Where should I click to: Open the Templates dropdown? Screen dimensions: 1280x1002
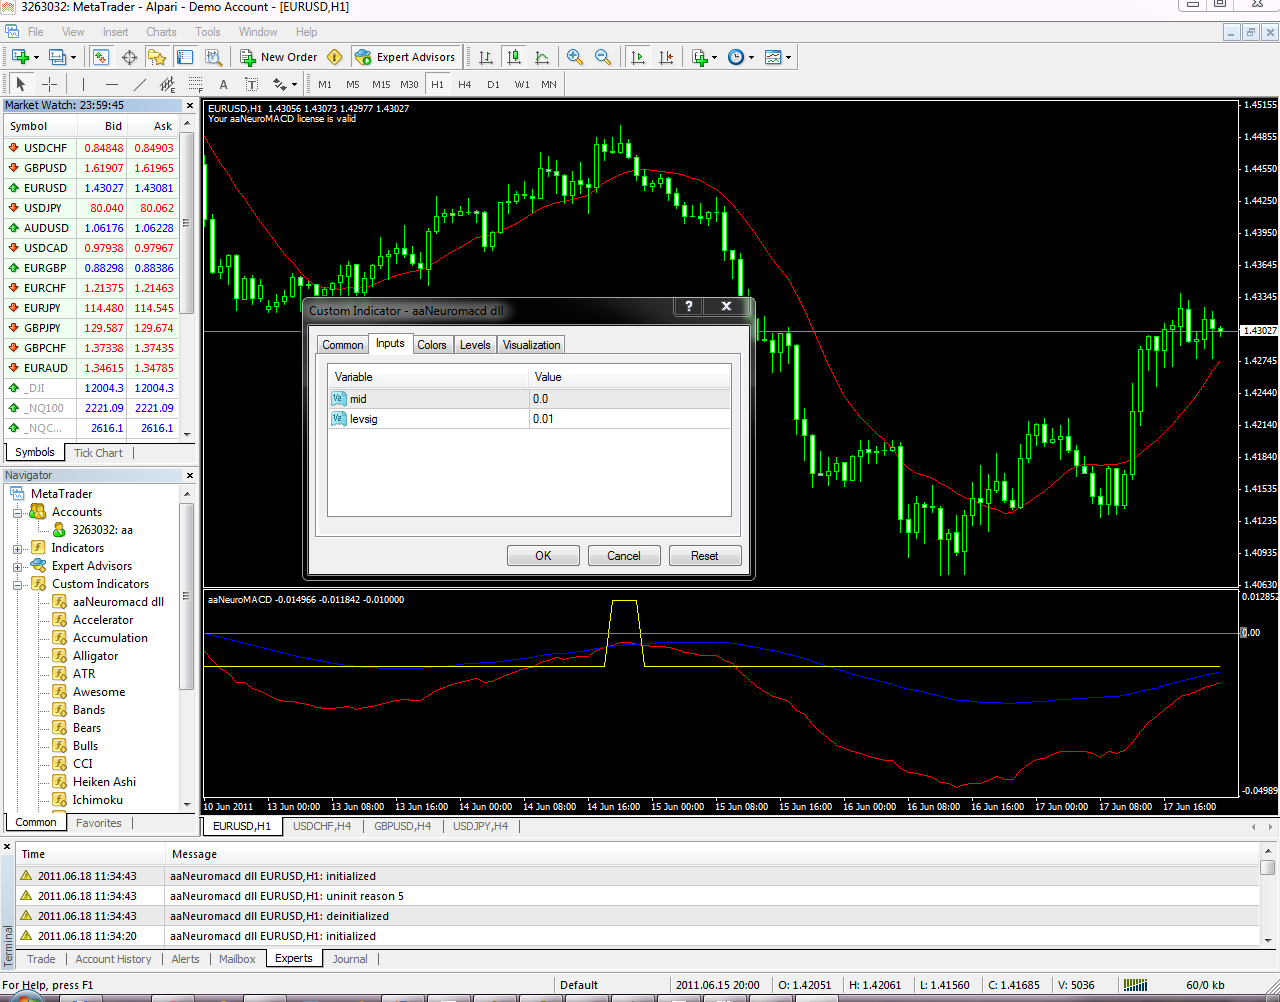[x=778, y=57]
